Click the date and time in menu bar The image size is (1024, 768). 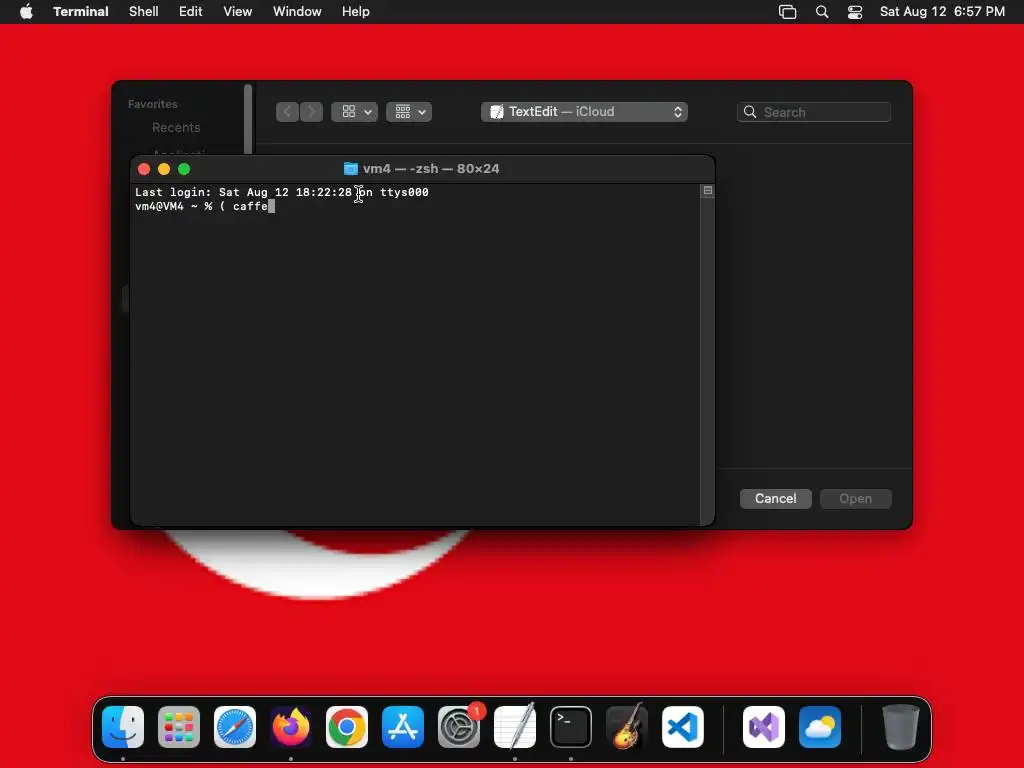coord(942,12)
